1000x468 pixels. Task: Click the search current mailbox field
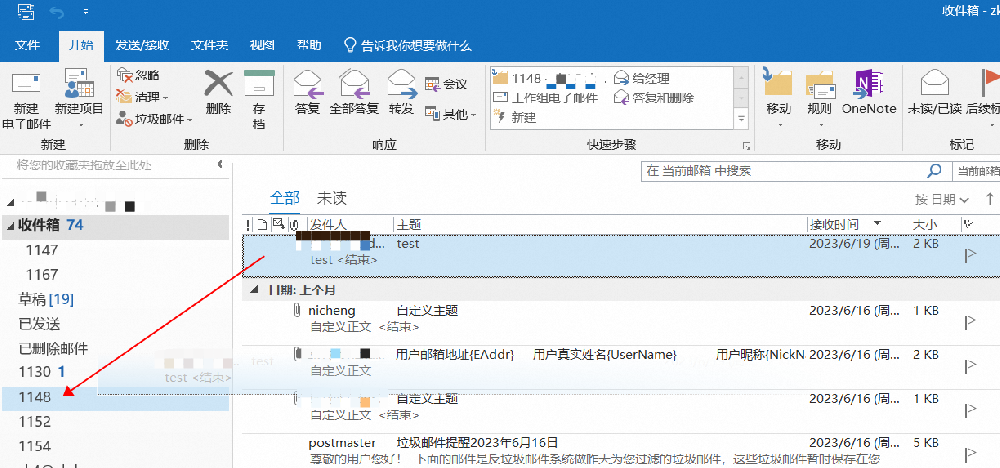tap(784, 171)
